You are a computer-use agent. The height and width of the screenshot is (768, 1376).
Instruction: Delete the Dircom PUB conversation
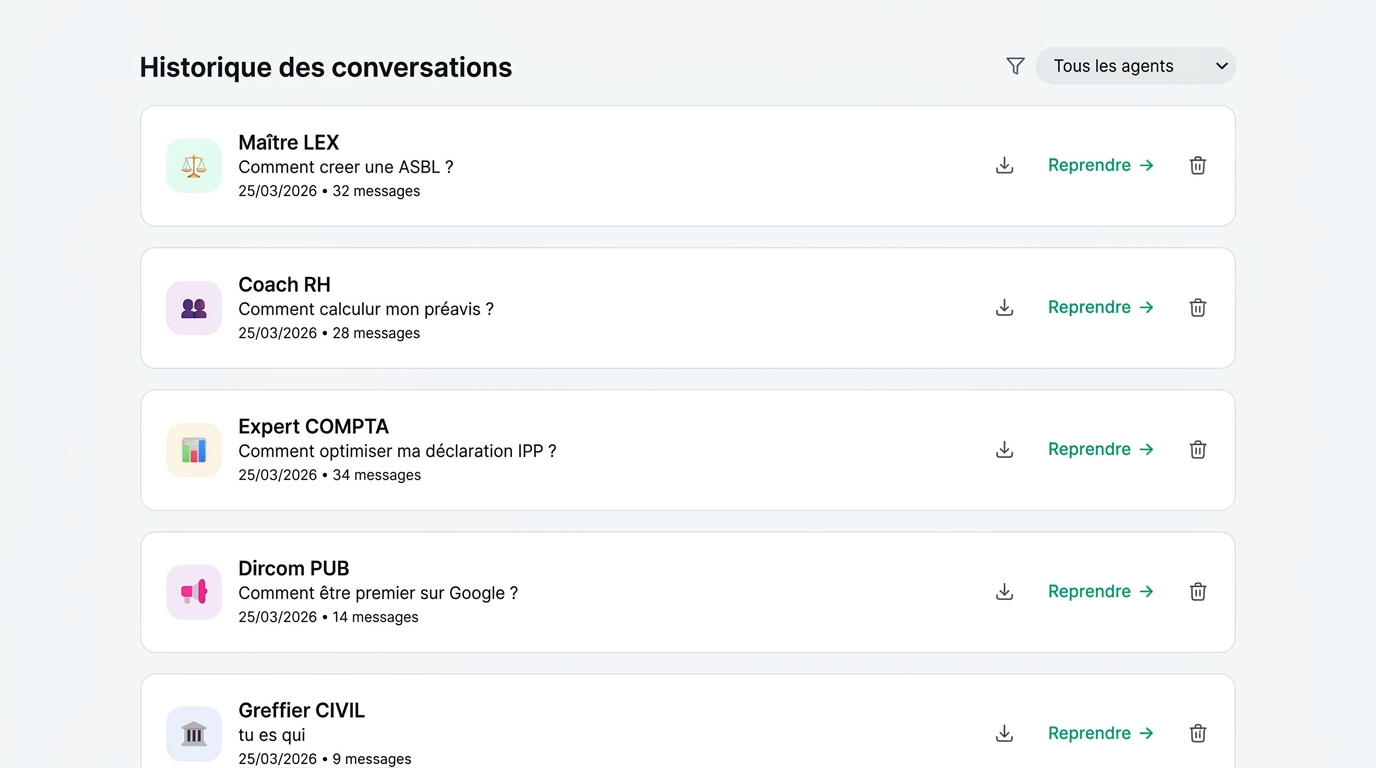(1198, 592)
